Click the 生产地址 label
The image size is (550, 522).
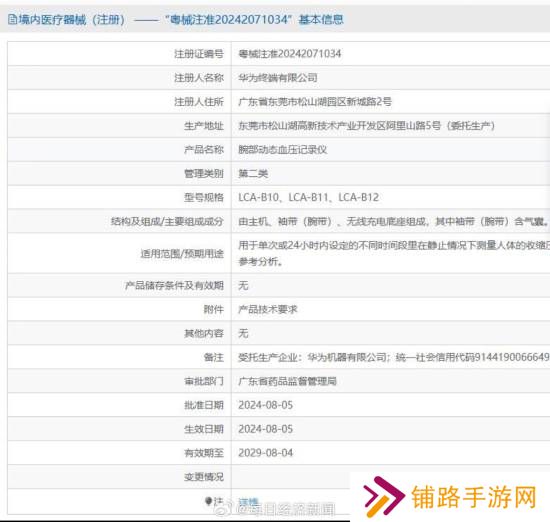(204, 126)
